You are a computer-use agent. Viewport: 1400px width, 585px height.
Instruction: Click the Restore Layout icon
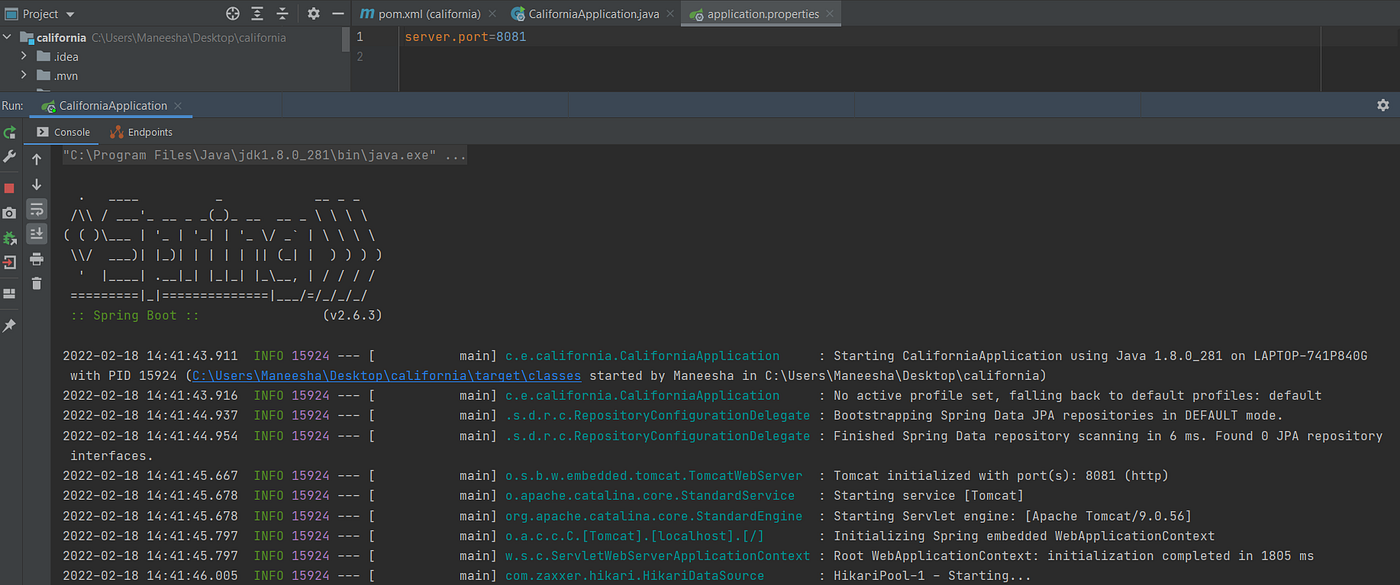pyautogui.click(x=9, y=294)
